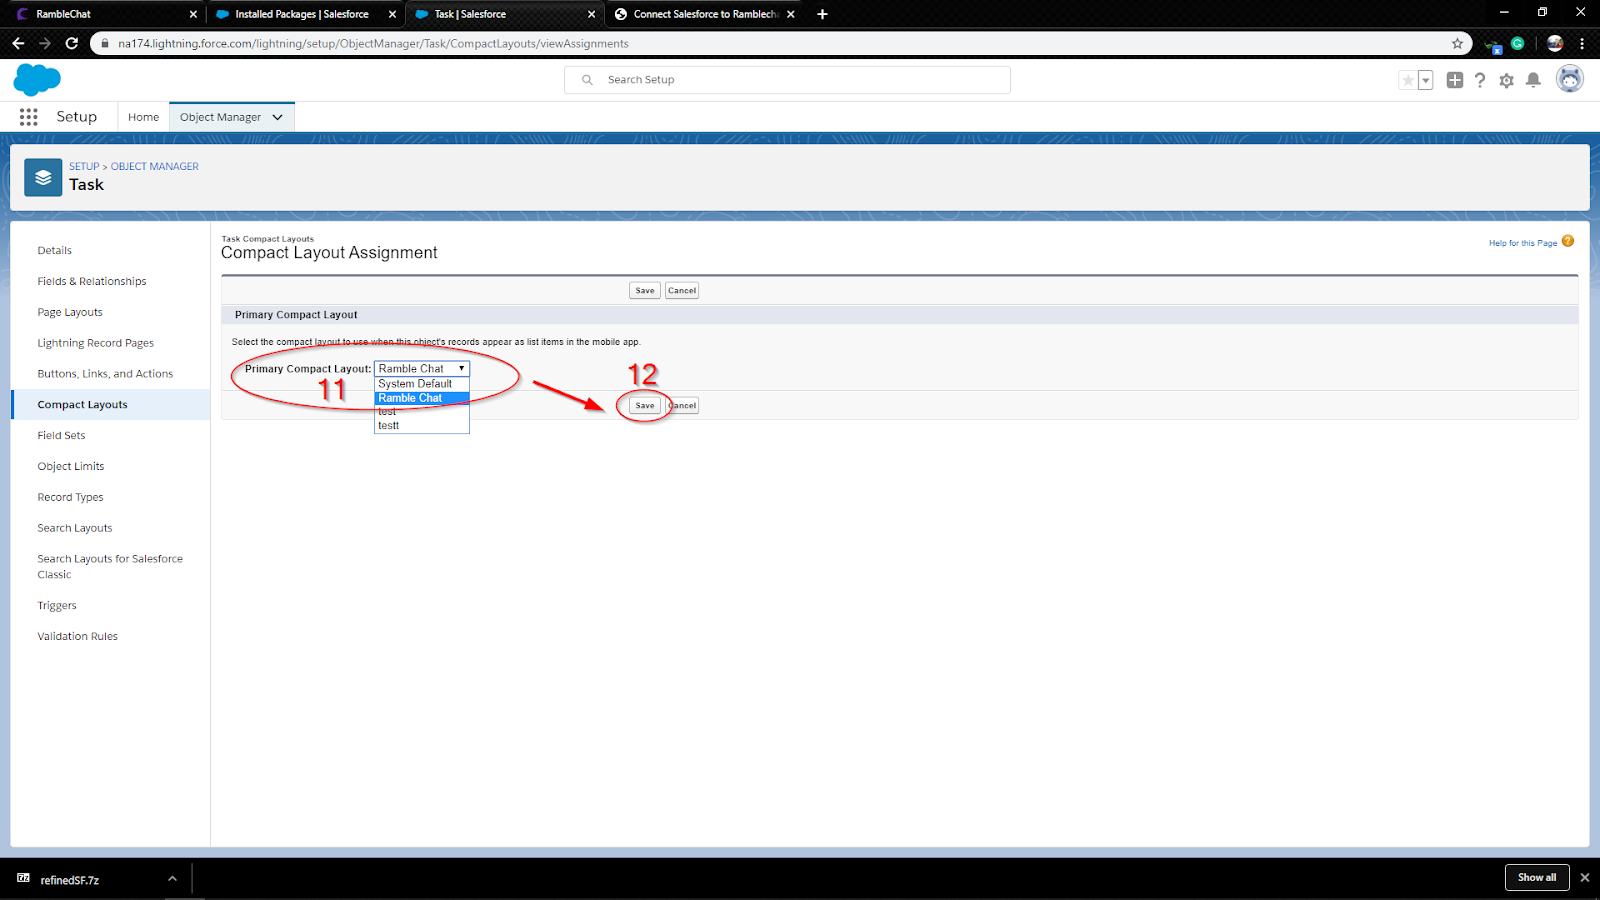This screenshot has height=900, width=1600.
Task: Click the Salesforce cloud logo
Action: pyautogui.click(x=37, y=80)
